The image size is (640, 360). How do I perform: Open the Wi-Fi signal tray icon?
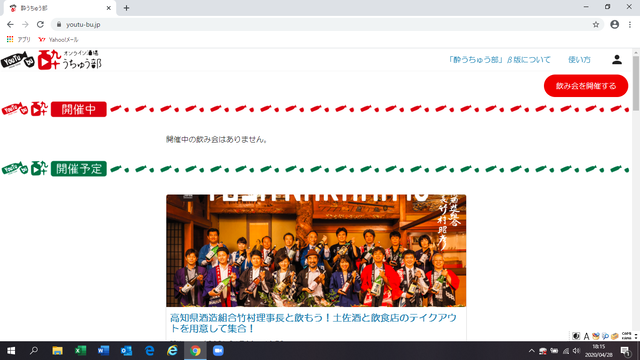click(x=565, y=351)
